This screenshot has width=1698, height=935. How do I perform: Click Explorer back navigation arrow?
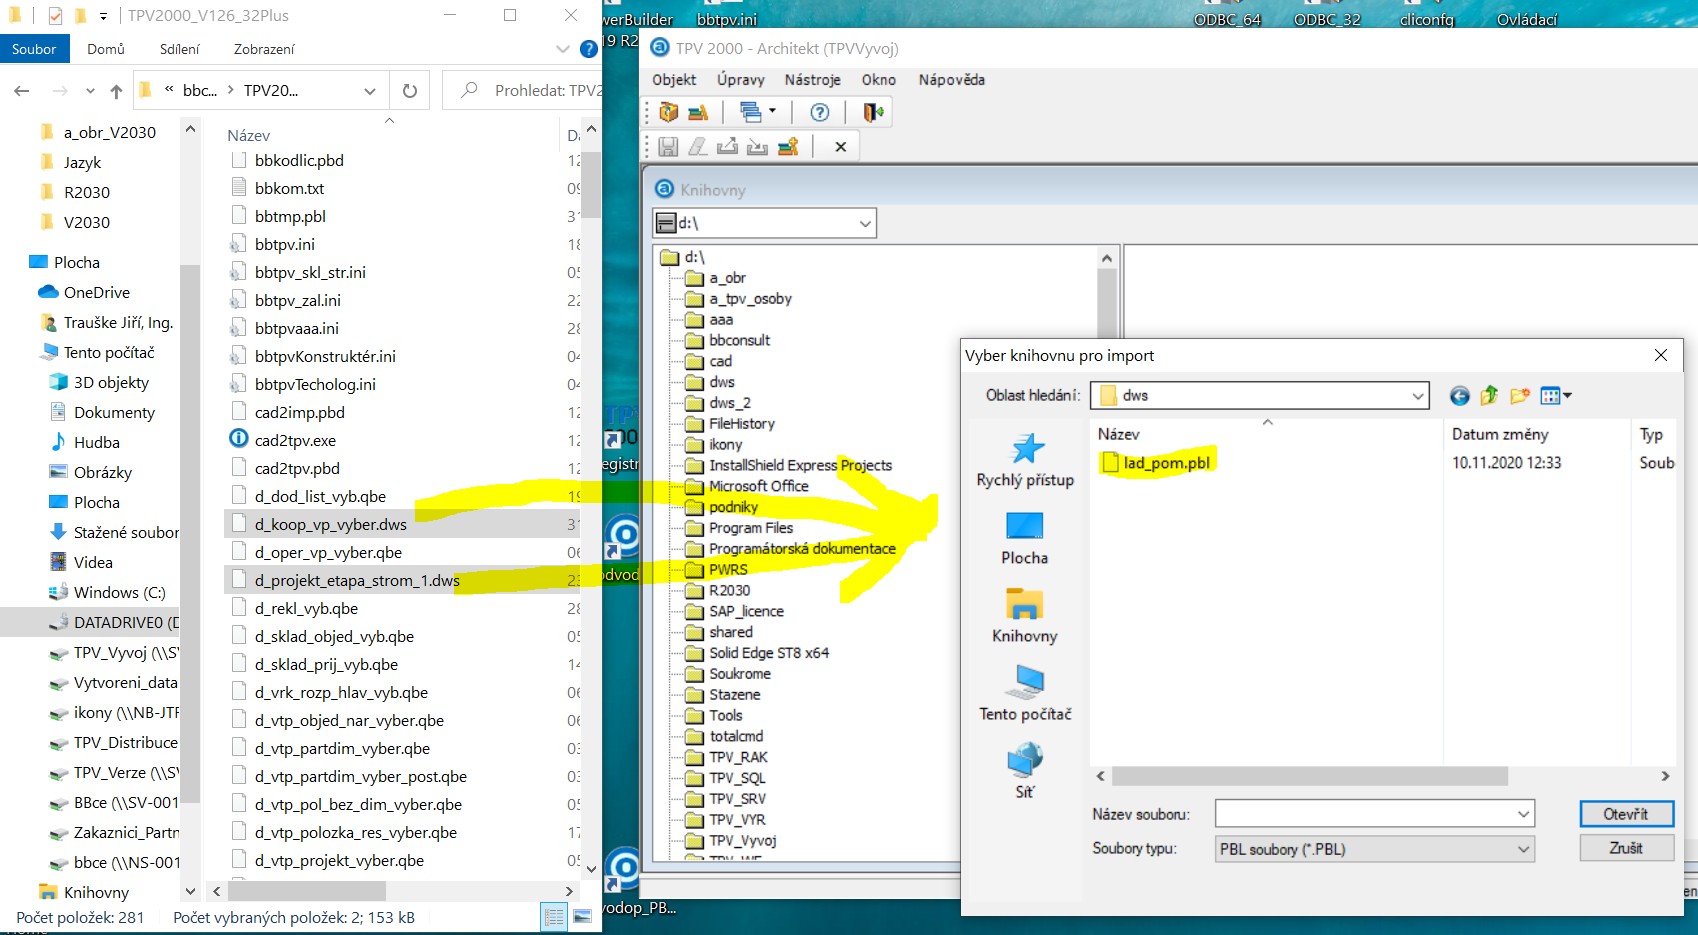[x=21, y=91]
